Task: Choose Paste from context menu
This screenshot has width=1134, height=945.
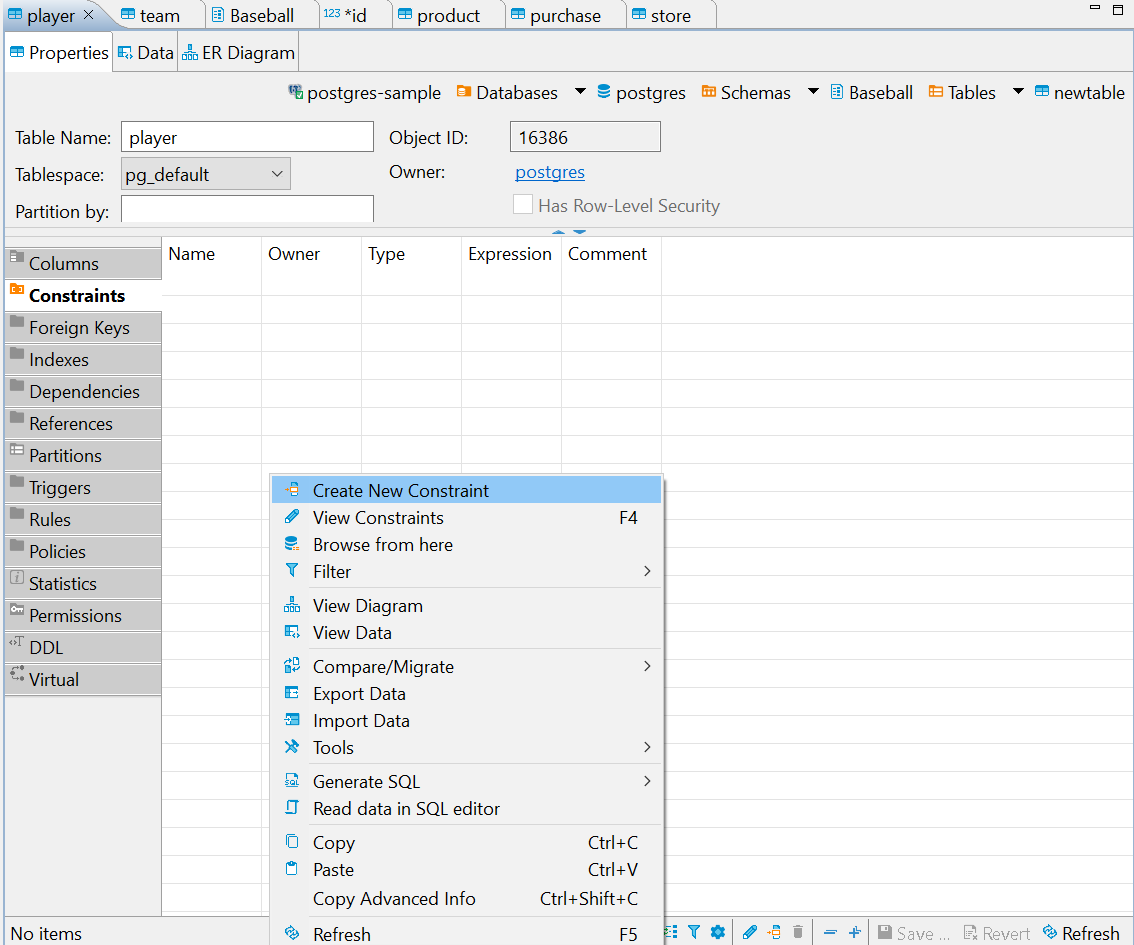Action: (466, 869)
